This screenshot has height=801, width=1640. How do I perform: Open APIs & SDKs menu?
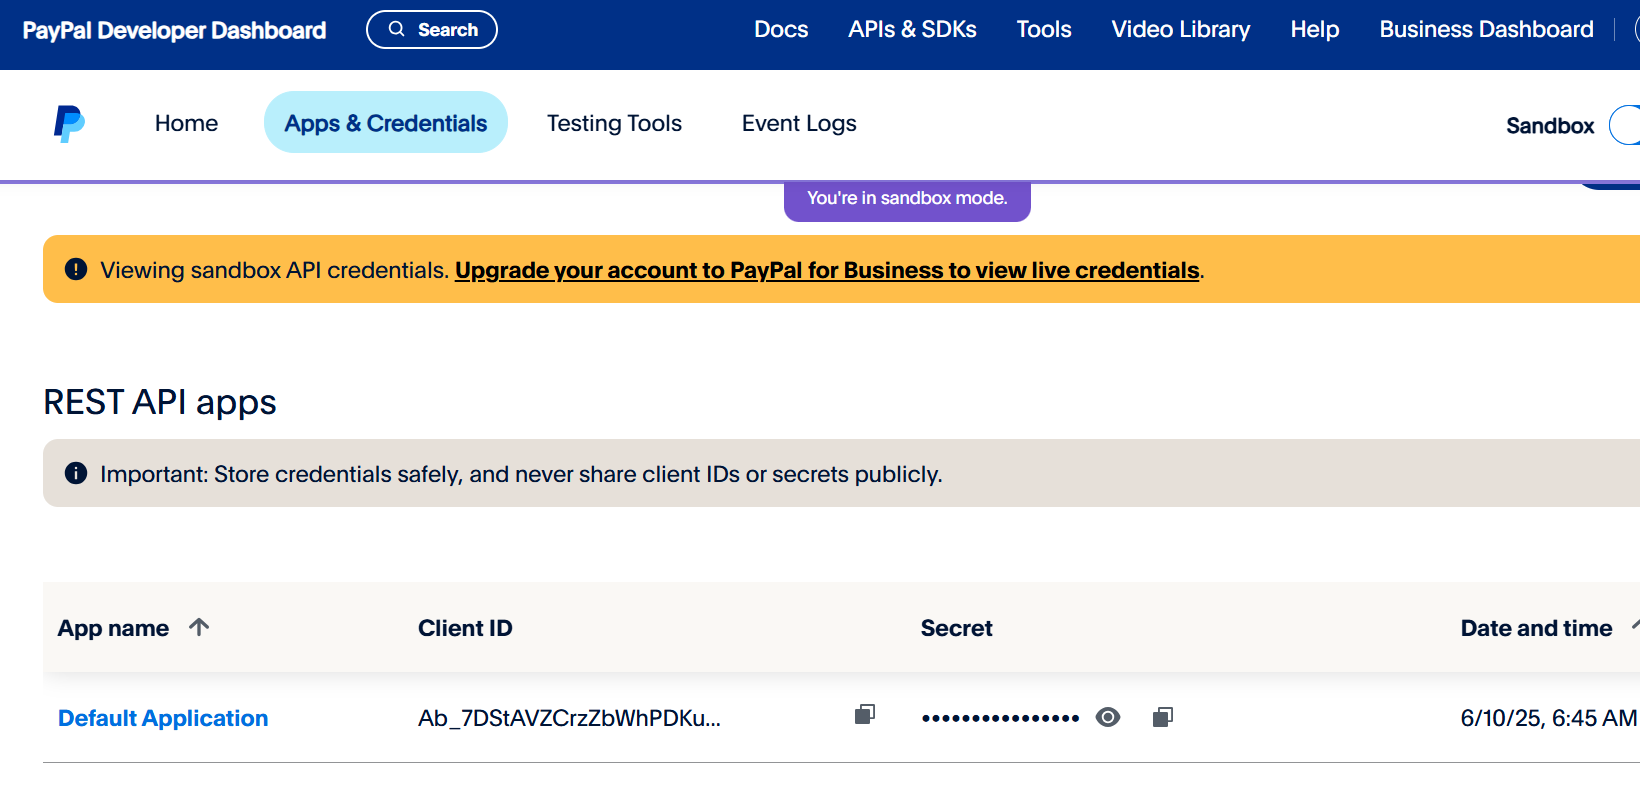[912, 30]
